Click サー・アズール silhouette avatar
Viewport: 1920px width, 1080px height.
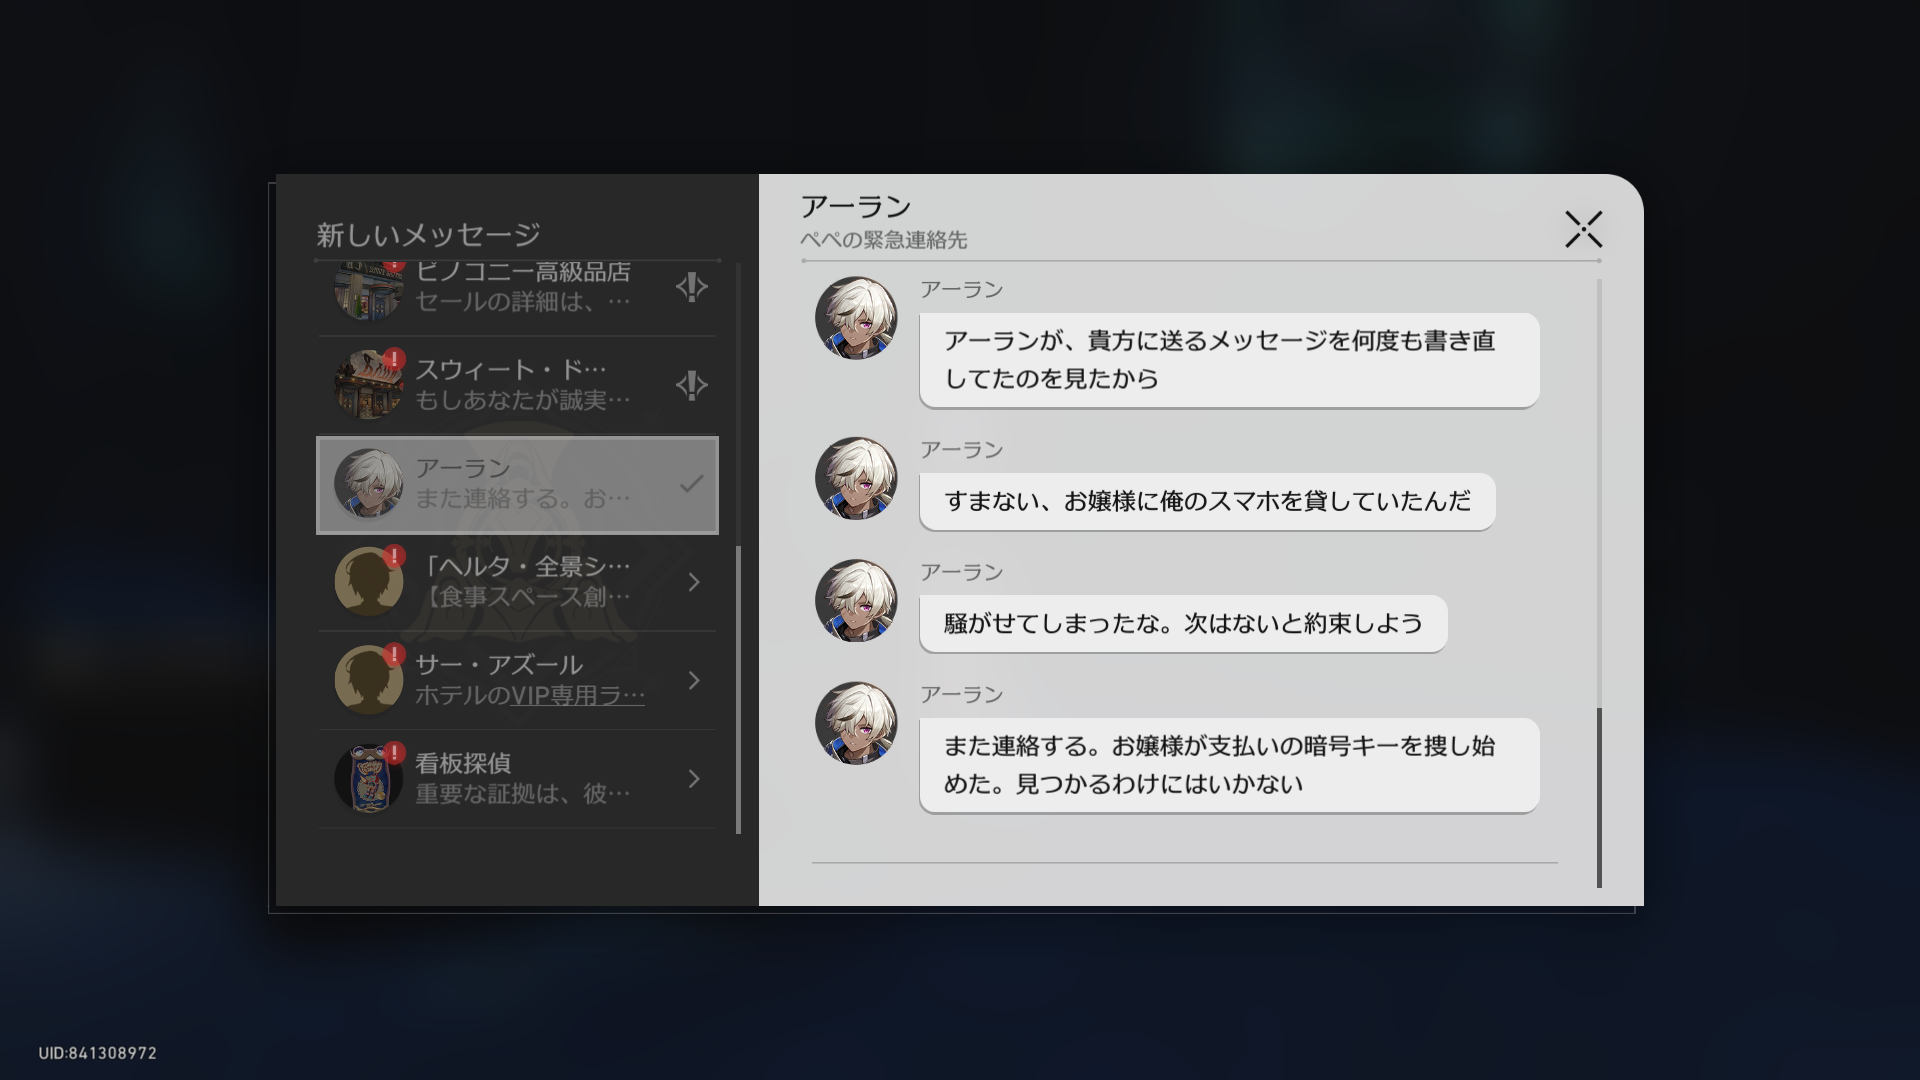click(x=368, y=680)
